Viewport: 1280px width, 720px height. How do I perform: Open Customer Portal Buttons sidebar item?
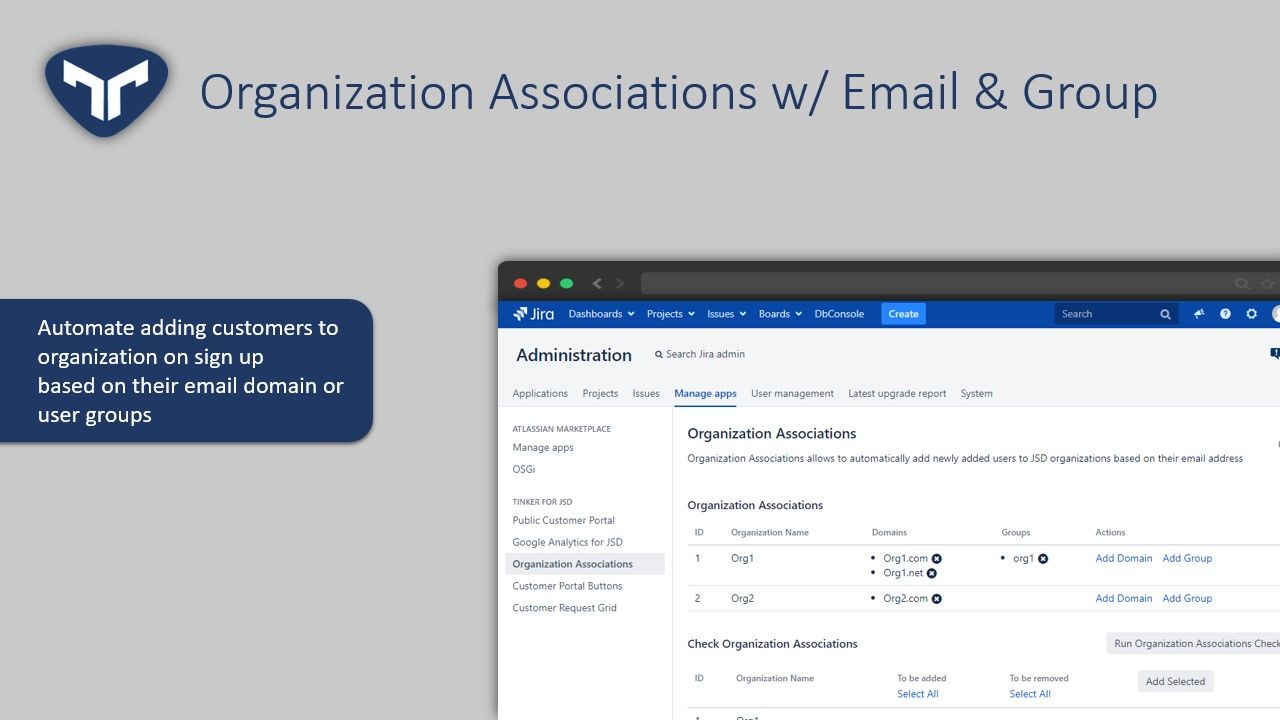click(567, 586)
